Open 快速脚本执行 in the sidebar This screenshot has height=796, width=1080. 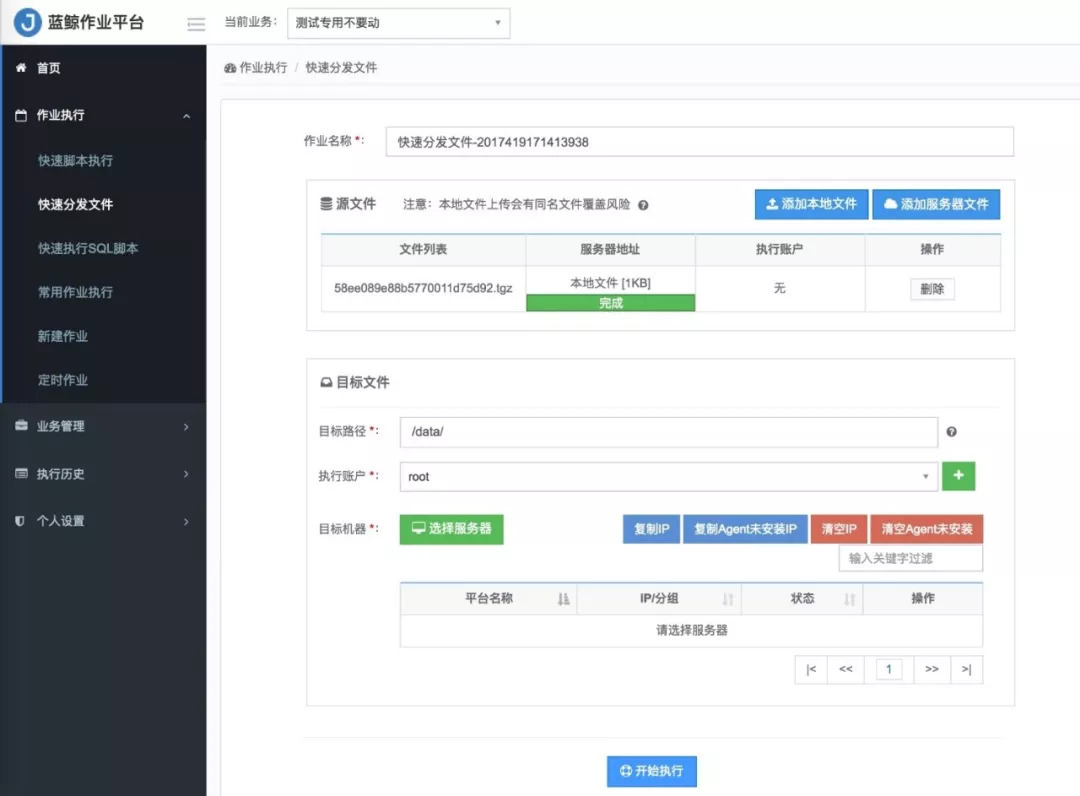click(x=75, y=160)
